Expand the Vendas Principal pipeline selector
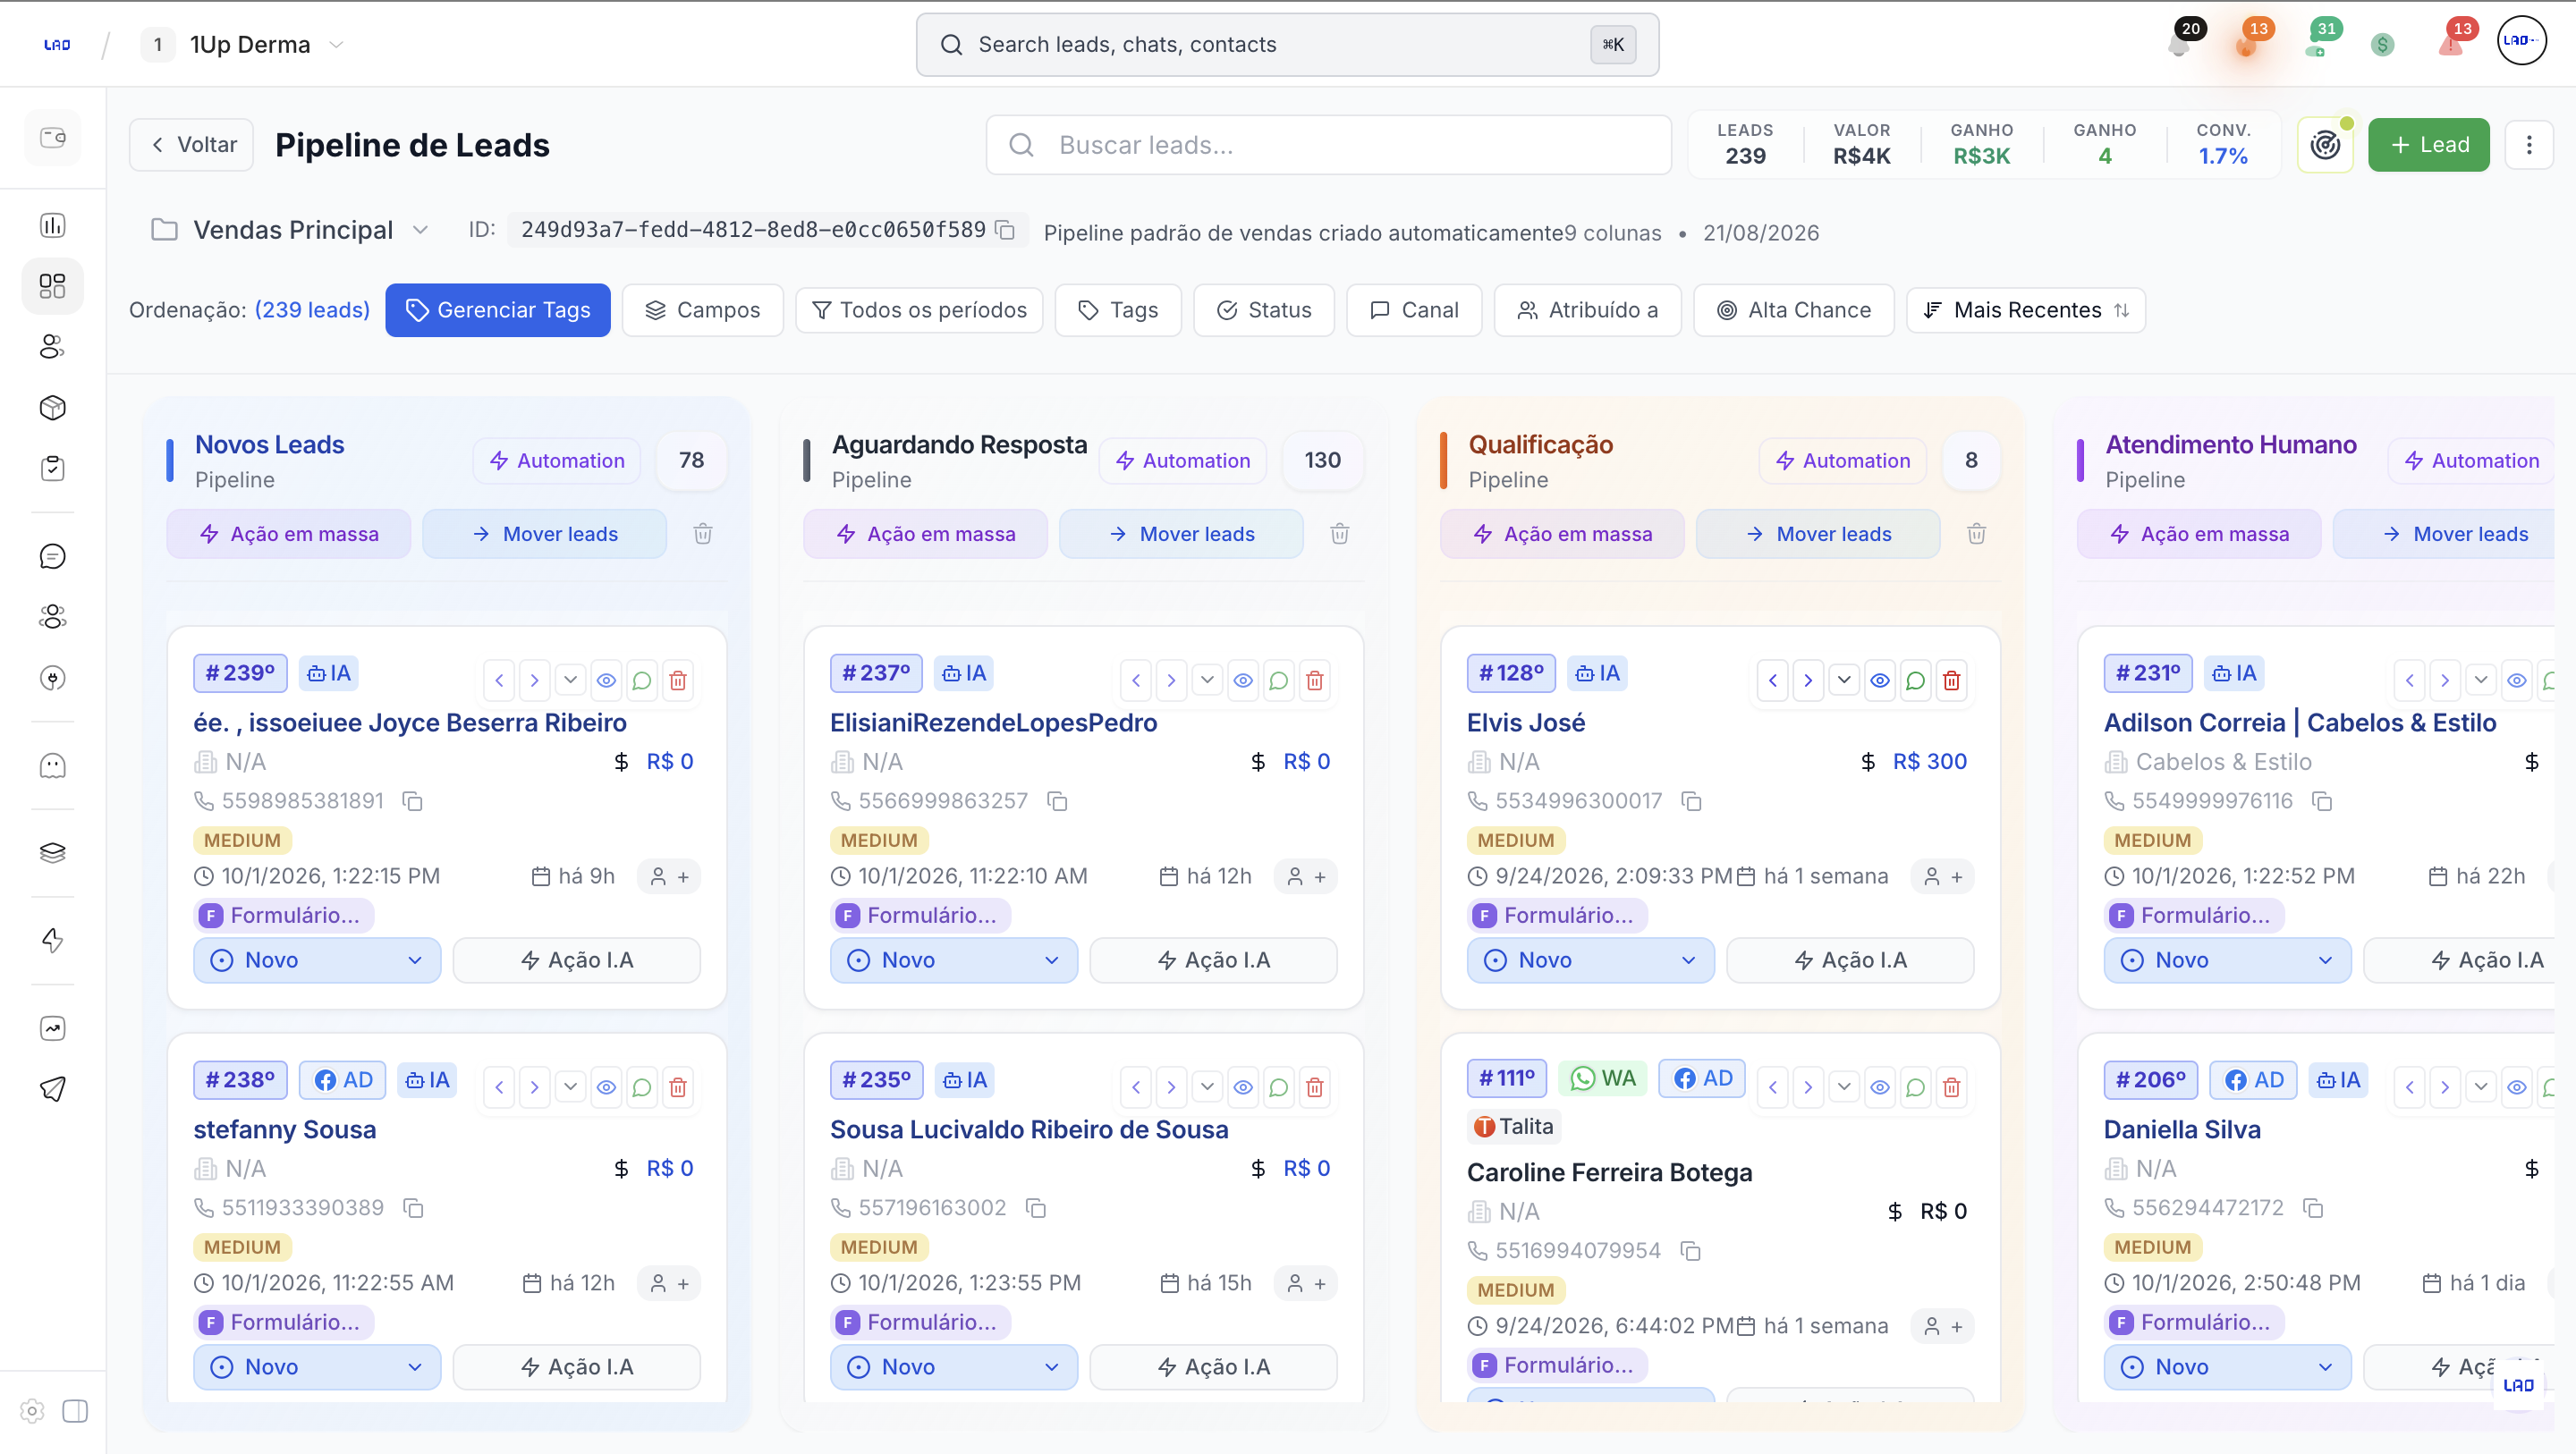2576x1454 pixels. click(290, 230)
